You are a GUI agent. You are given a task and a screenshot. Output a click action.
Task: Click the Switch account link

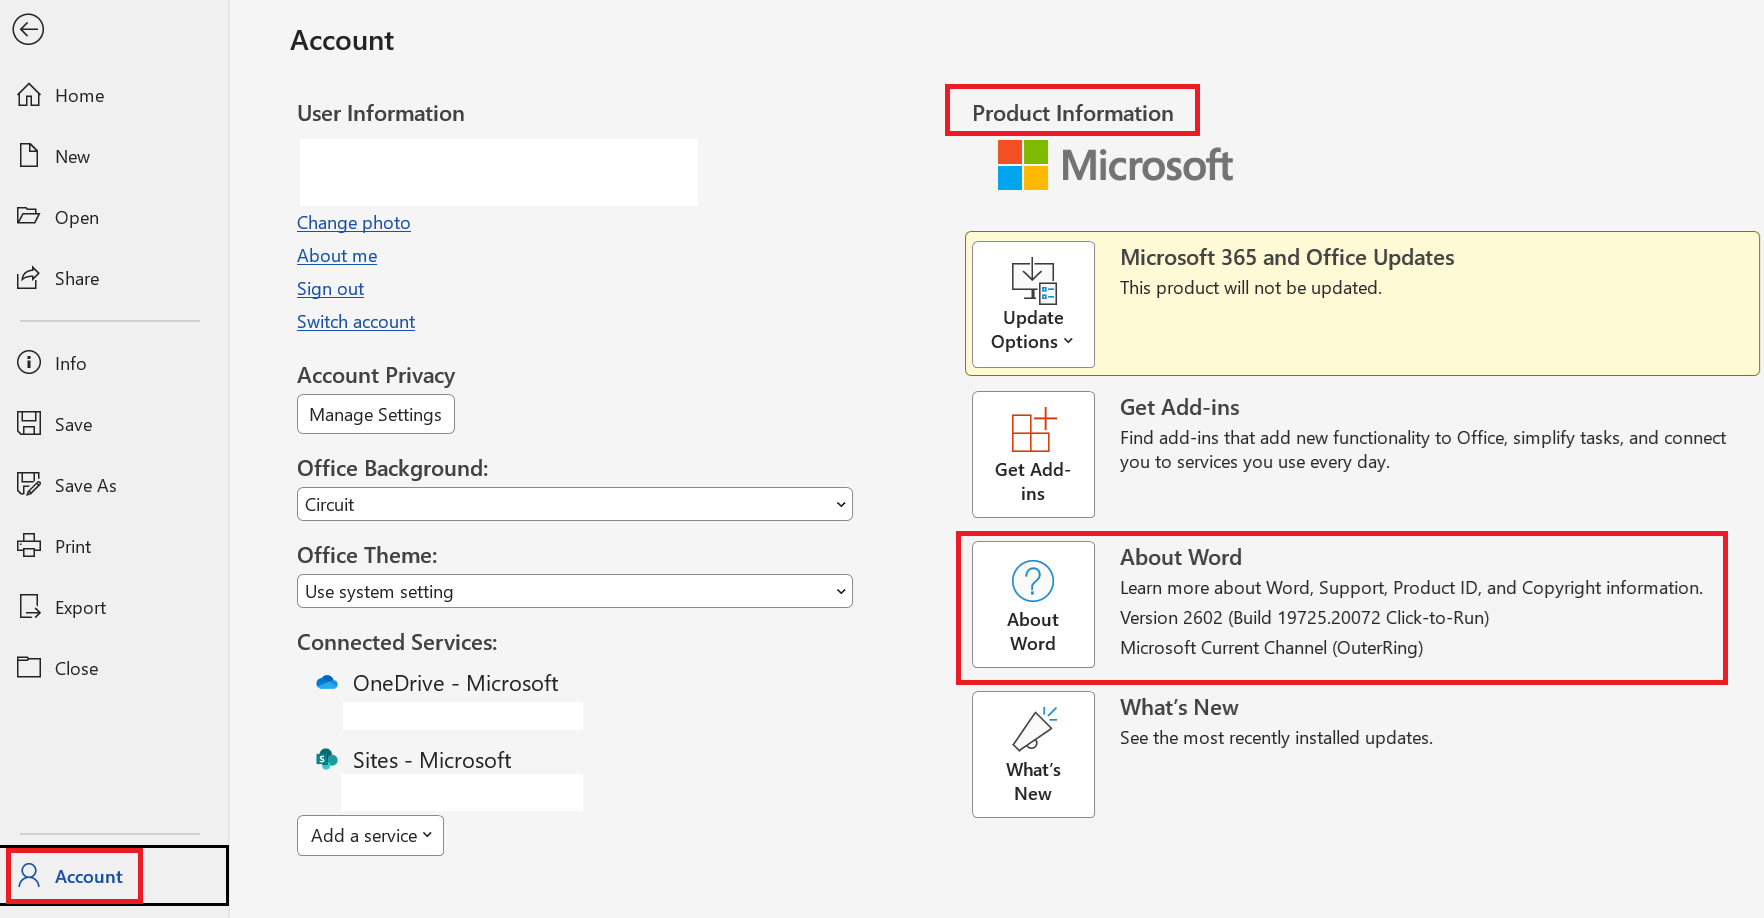coord(356,322)
